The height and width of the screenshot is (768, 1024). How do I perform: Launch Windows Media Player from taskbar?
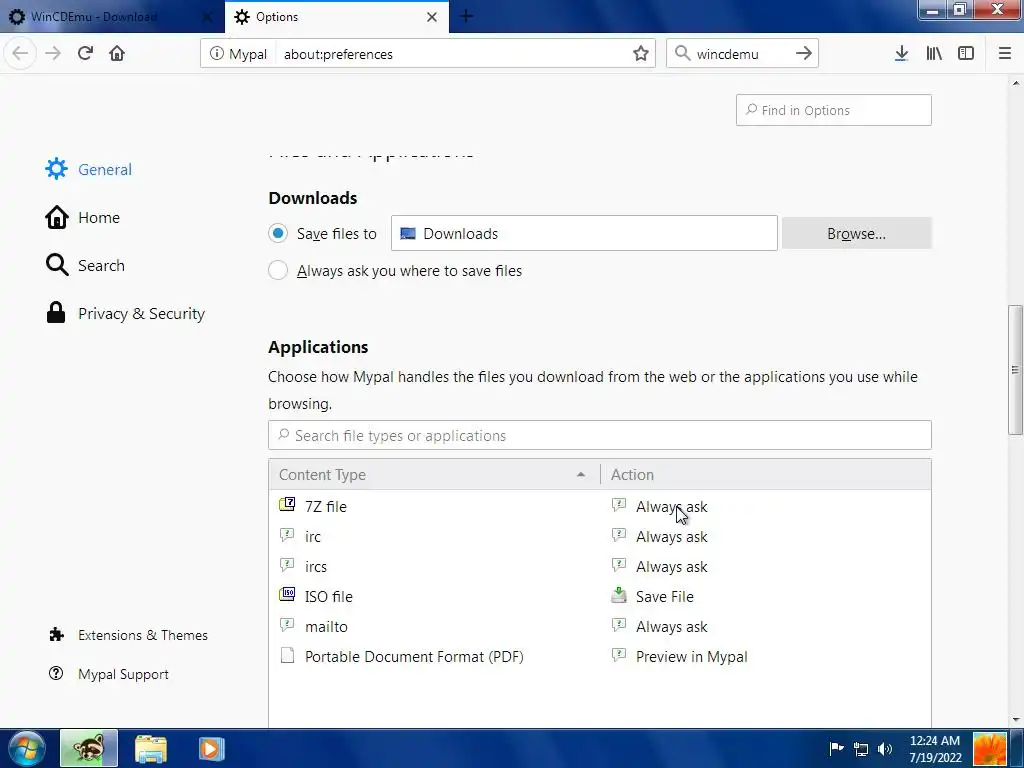[x=211, y=748]
